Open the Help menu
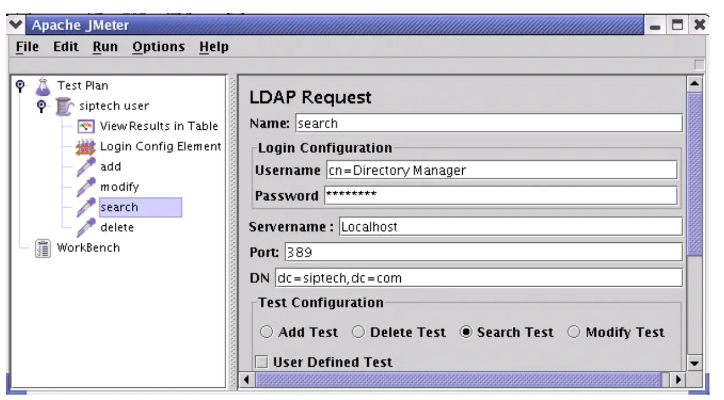Viewport: 724px width, 400px height. point(214,47)
